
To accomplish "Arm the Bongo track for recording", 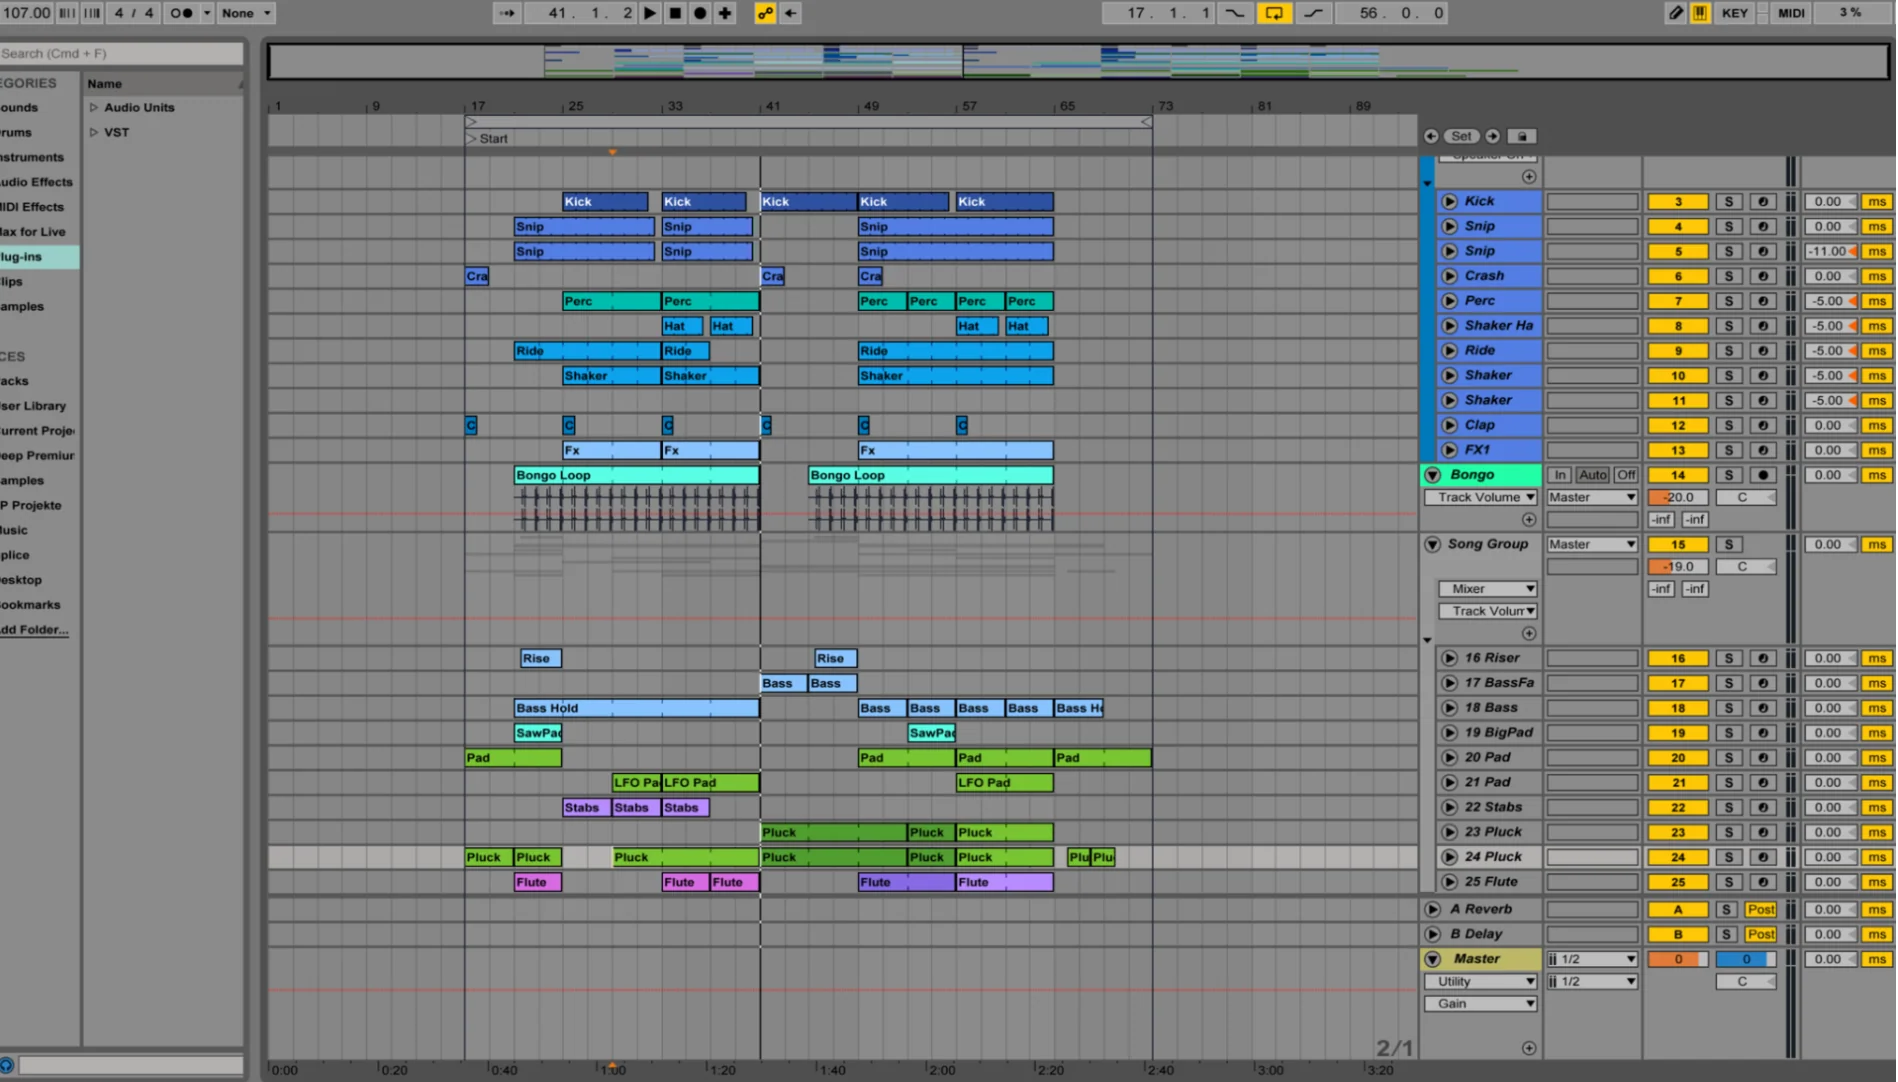I will coord(1763,475).
